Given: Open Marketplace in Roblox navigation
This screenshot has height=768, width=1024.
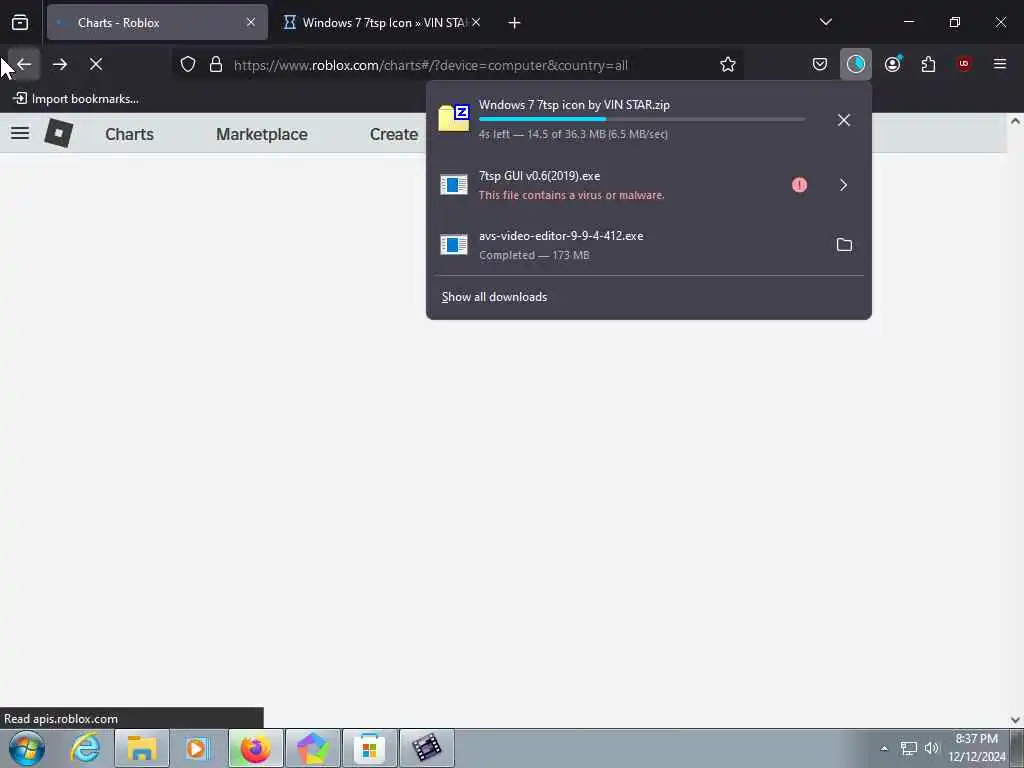Looking at the screenshot, I should (262, 135).
